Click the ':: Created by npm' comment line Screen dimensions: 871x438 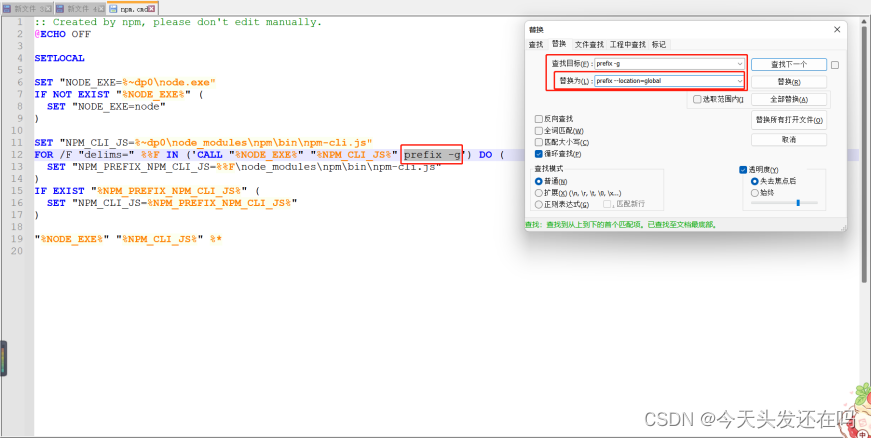[x=178, y=22]
